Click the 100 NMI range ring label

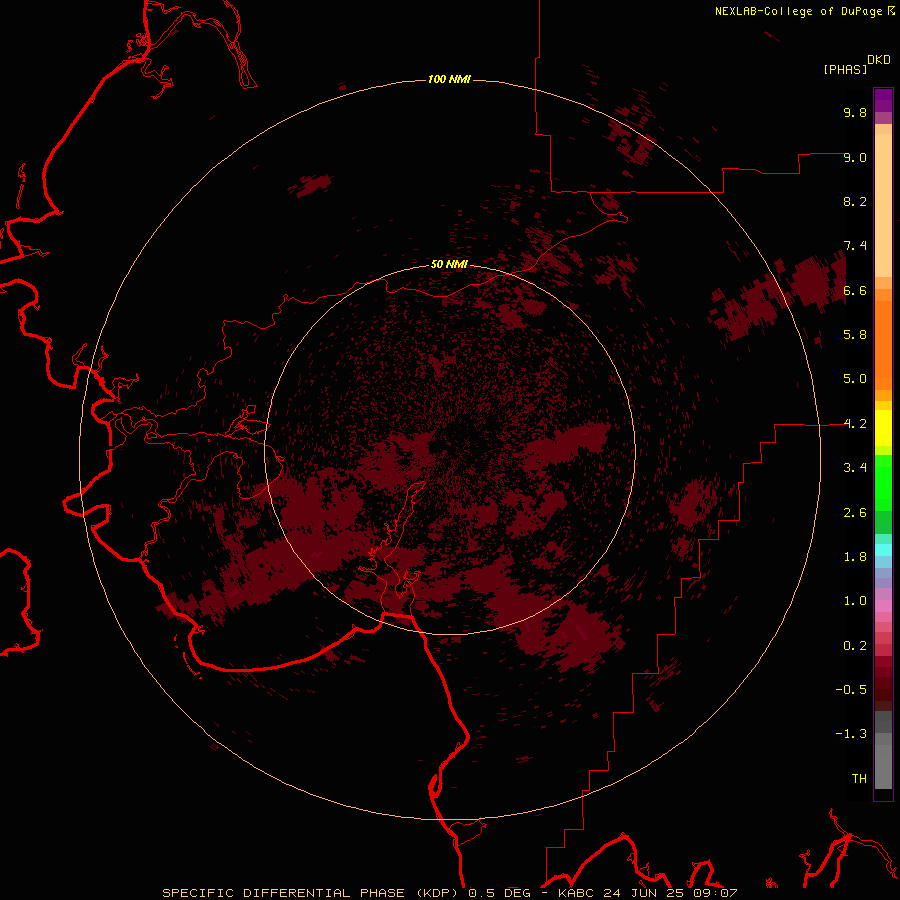tap(449, 79)
